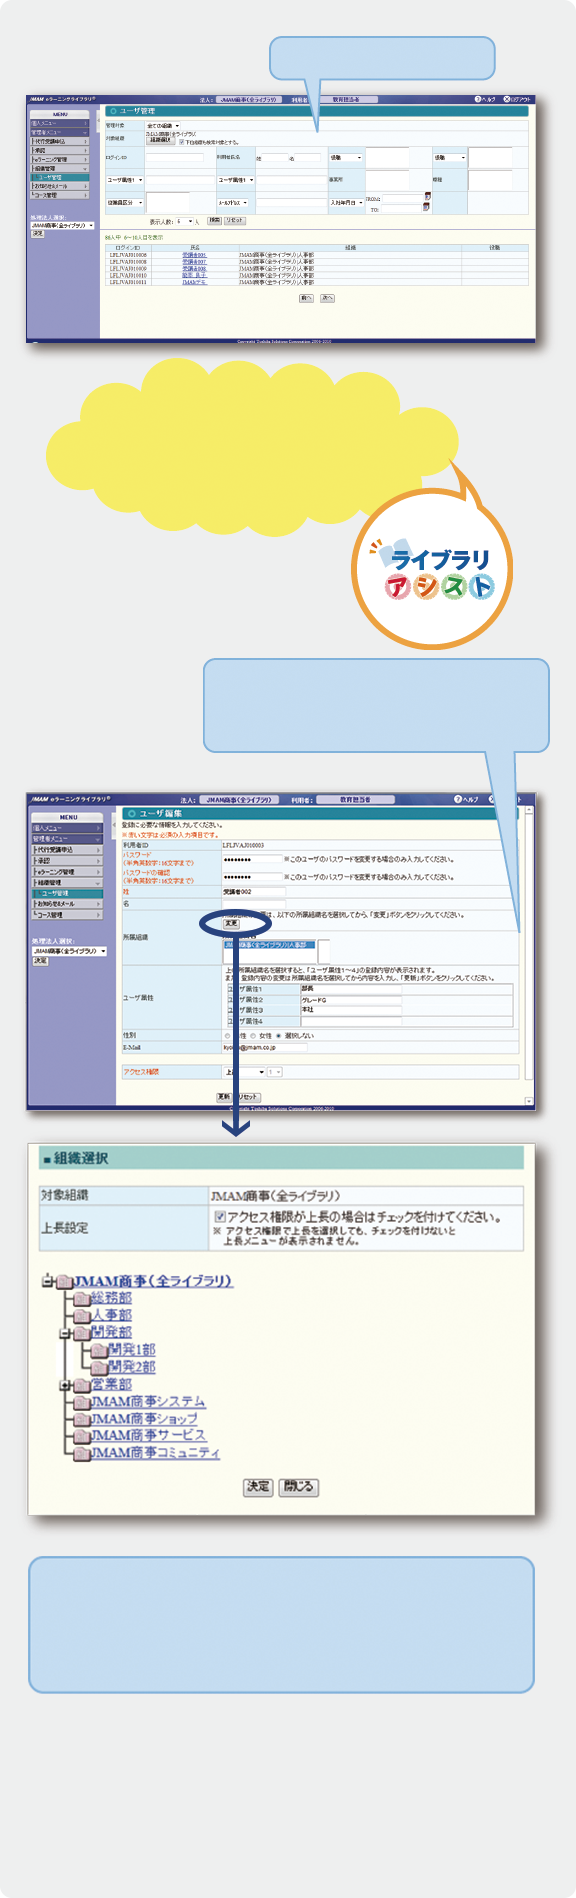Viewport: 576px width, 1898px height.
Task: Click the 検索 search button
Action: 213,221
